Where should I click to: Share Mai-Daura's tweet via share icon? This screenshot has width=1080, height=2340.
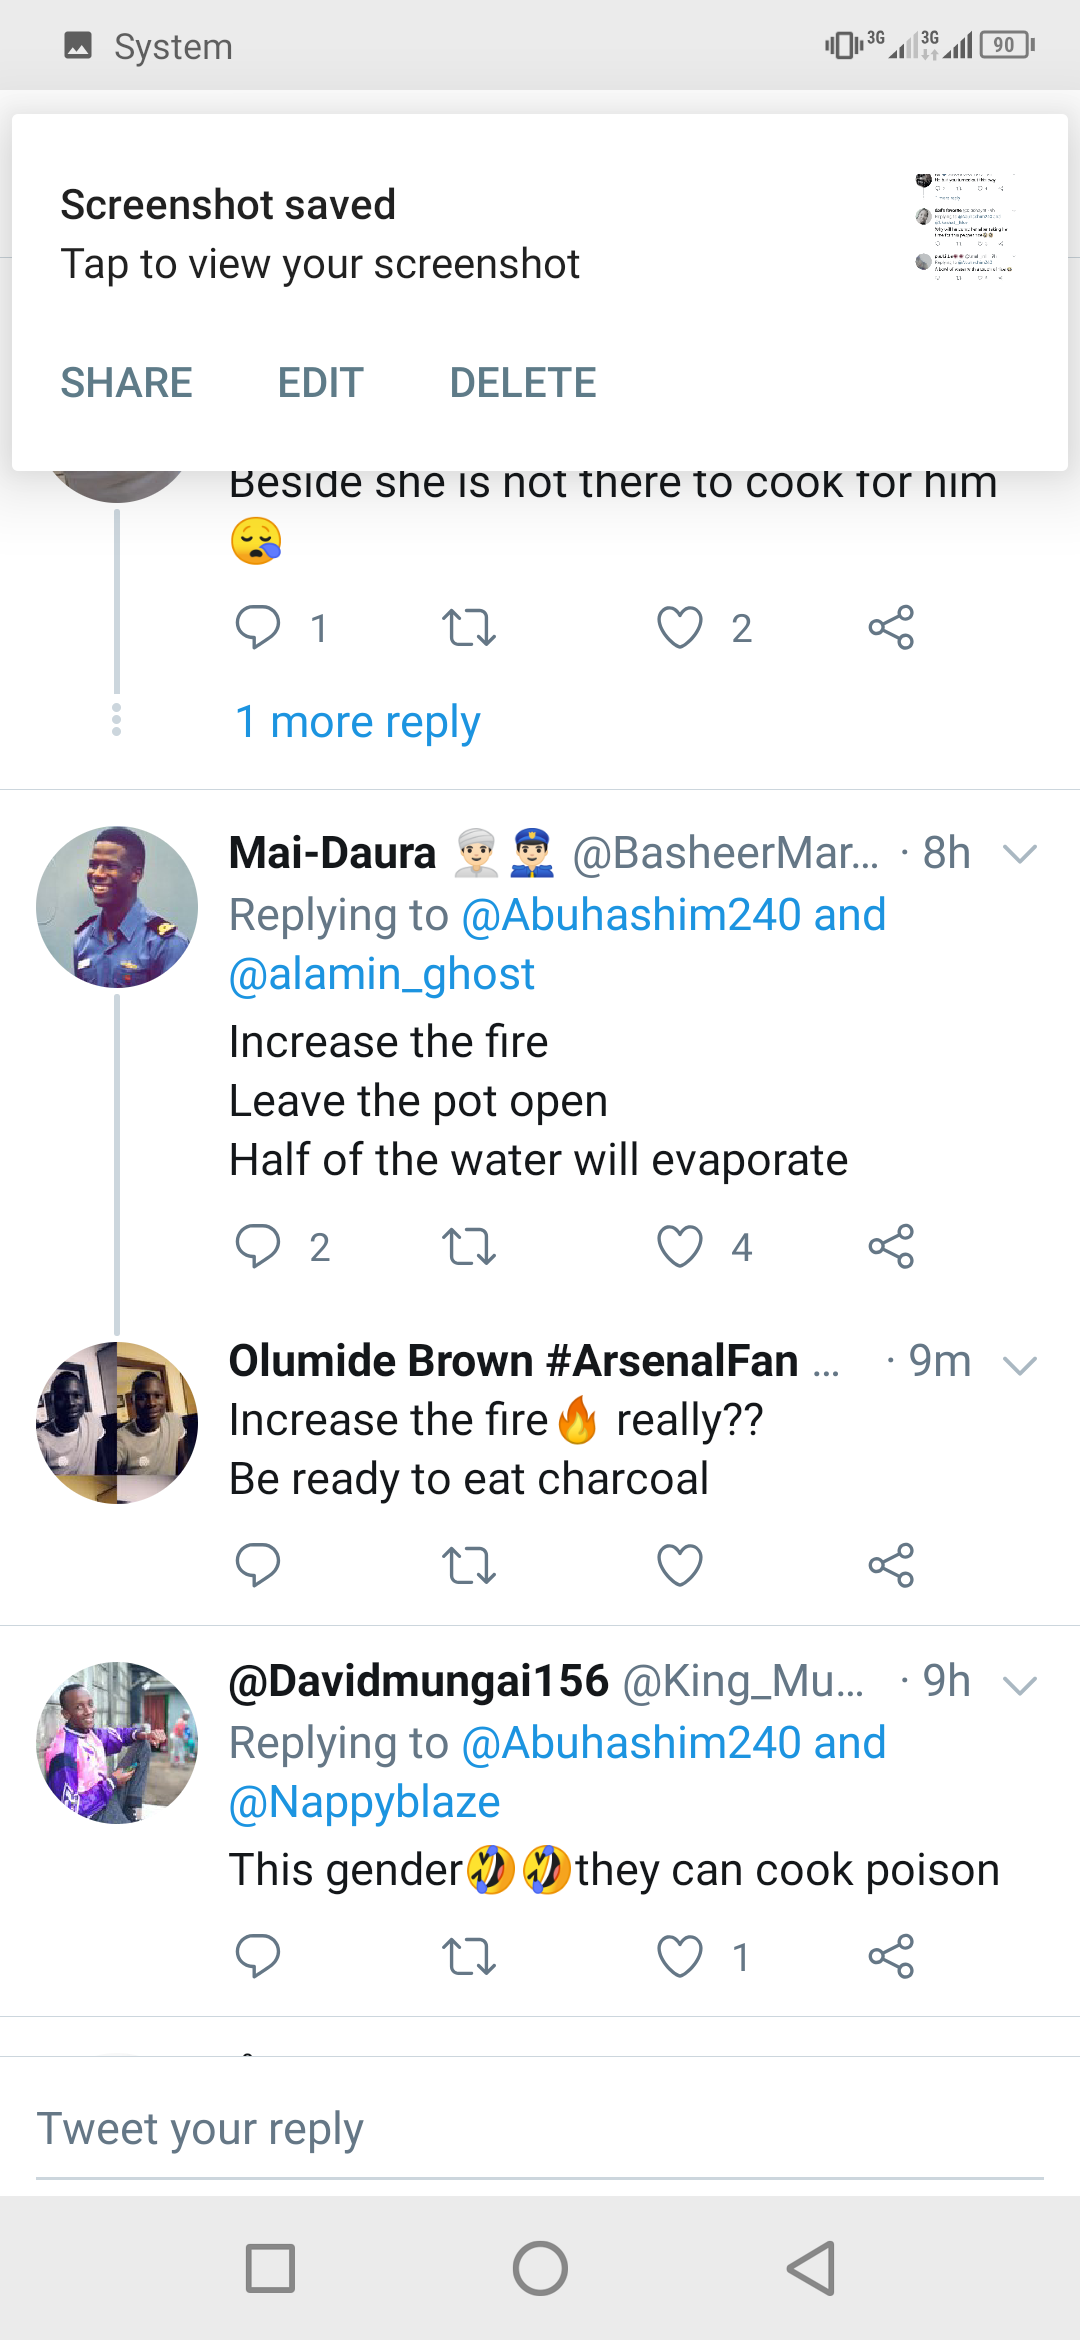891,1247
